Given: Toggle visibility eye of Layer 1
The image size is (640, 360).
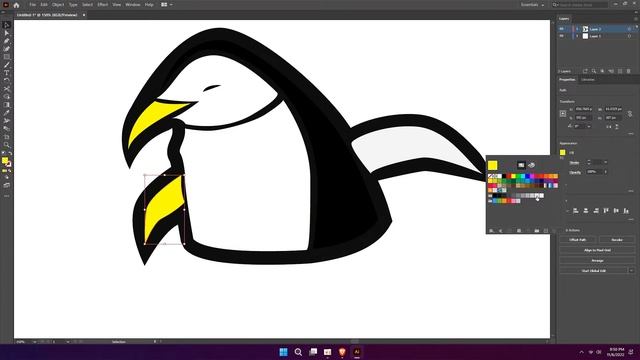Looking at the screenshot, I should (x=562, y=36).
